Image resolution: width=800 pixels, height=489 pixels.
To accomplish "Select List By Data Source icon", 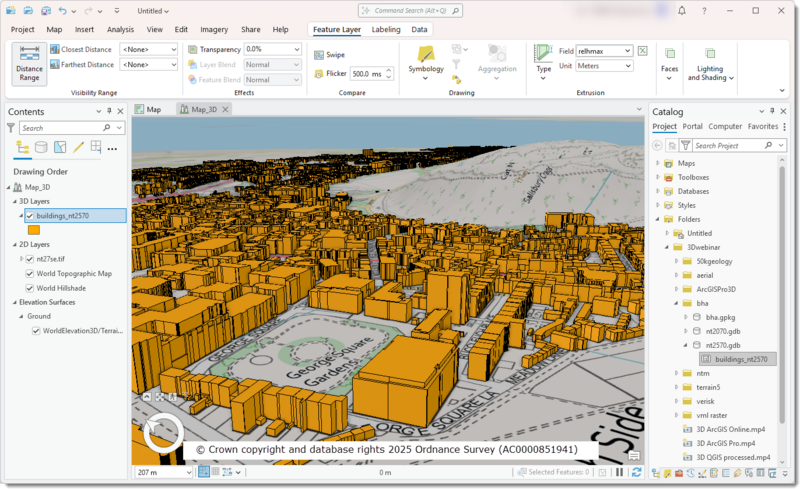I will tap(41, 148).
